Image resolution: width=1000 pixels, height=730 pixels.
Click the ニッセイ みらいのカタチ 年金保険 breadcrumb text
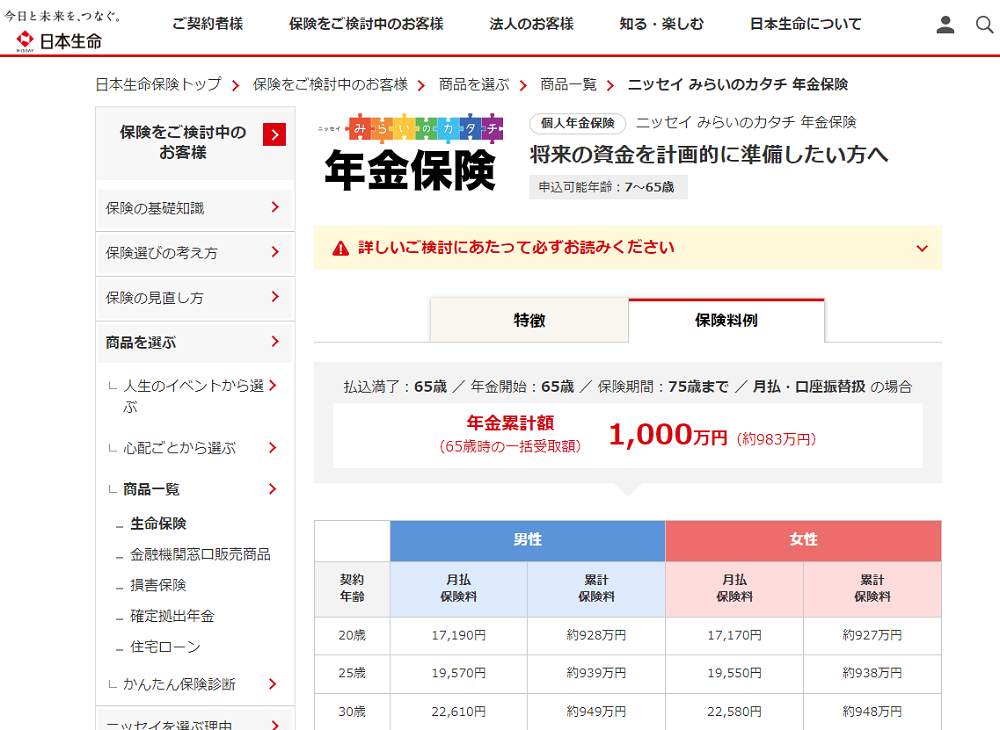coord(738,84)
